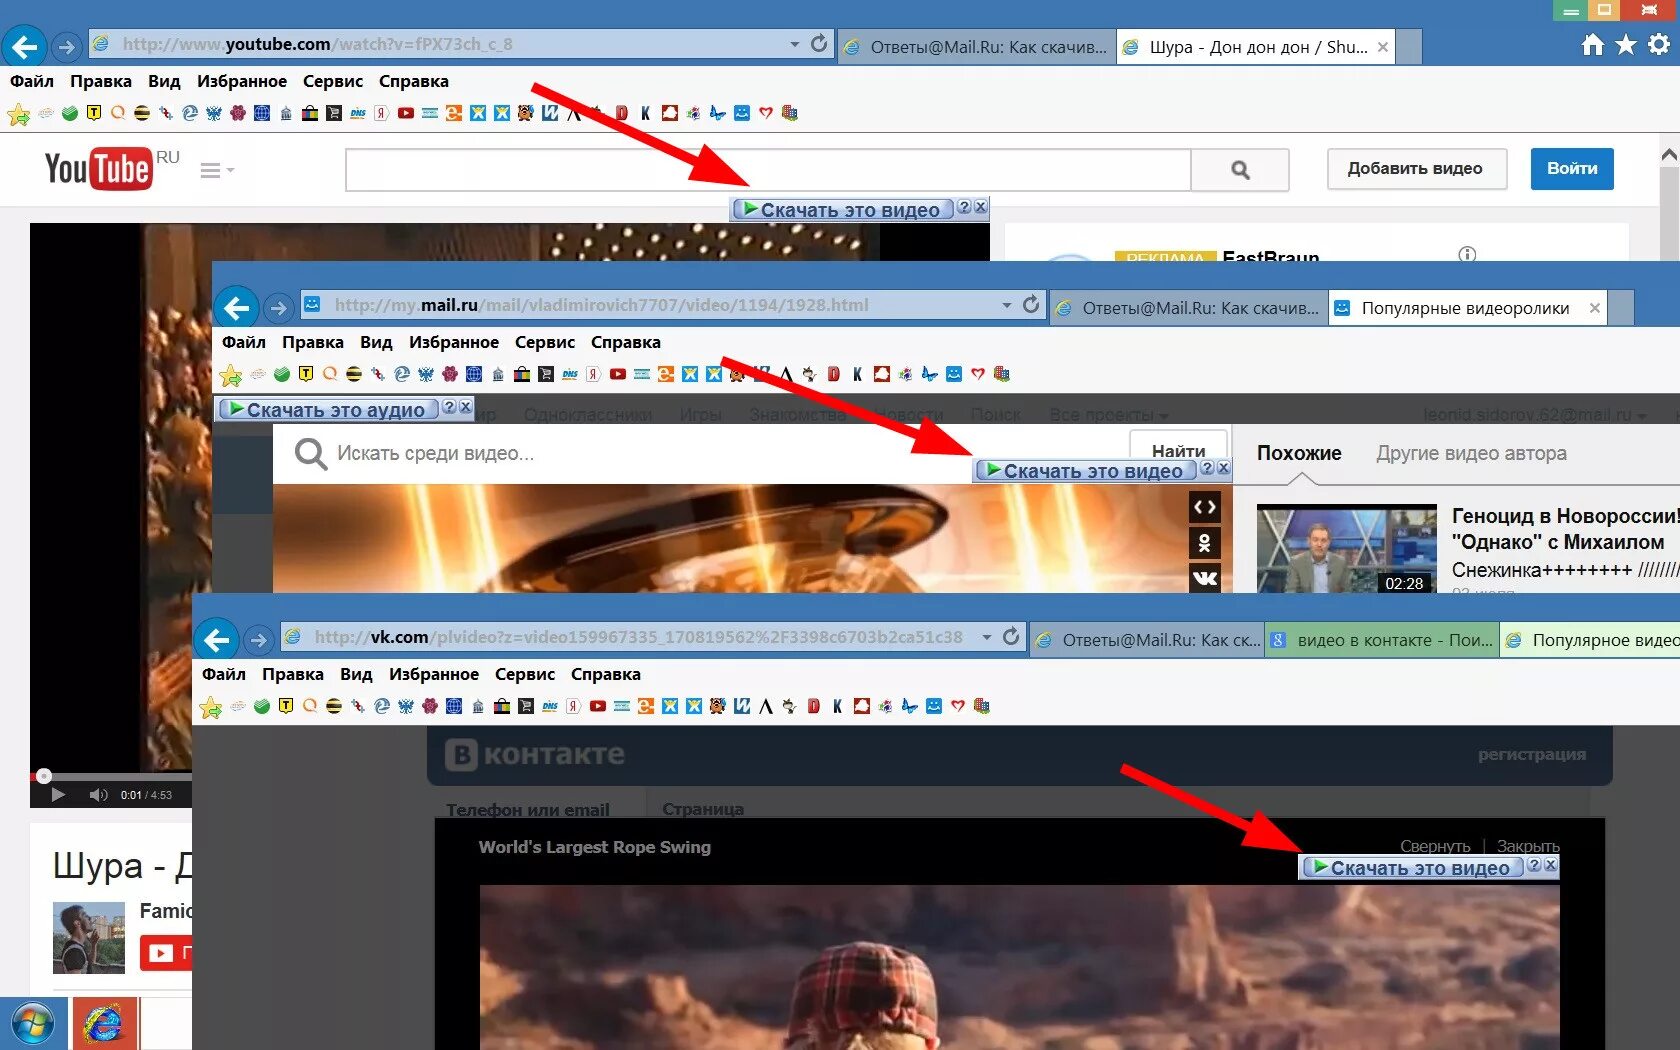Viewport: 1680px width, 1050px height.
Task: Expand the vk.com address bar dropdown
Action: 986,637
